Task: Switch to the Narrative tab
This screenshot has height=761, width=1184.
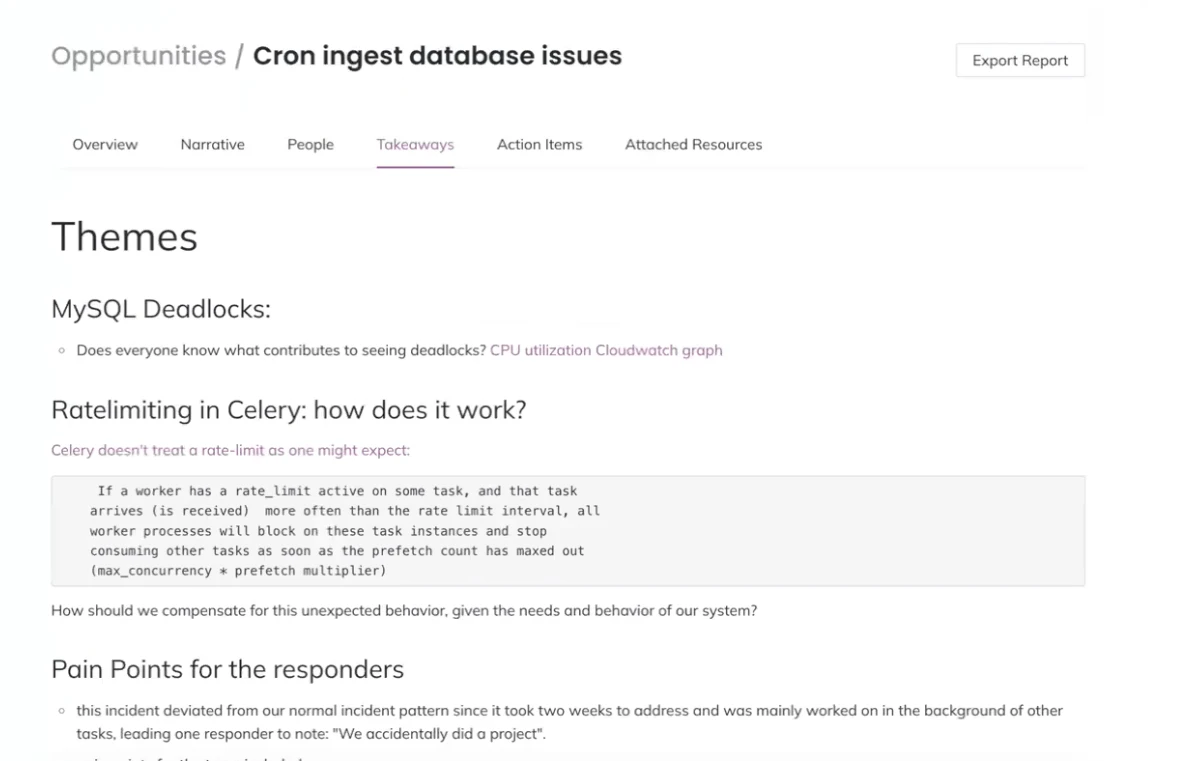Action: [212, 144]
